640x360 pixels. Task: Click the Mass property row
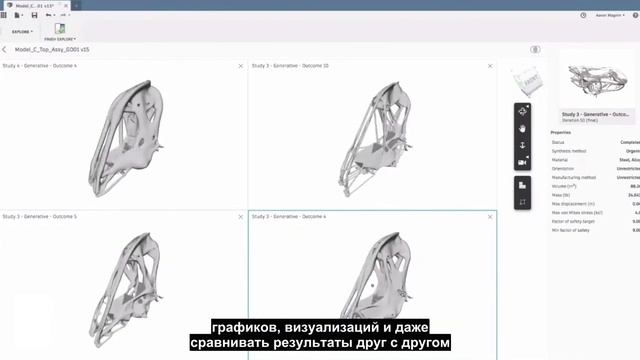(595, 195)
